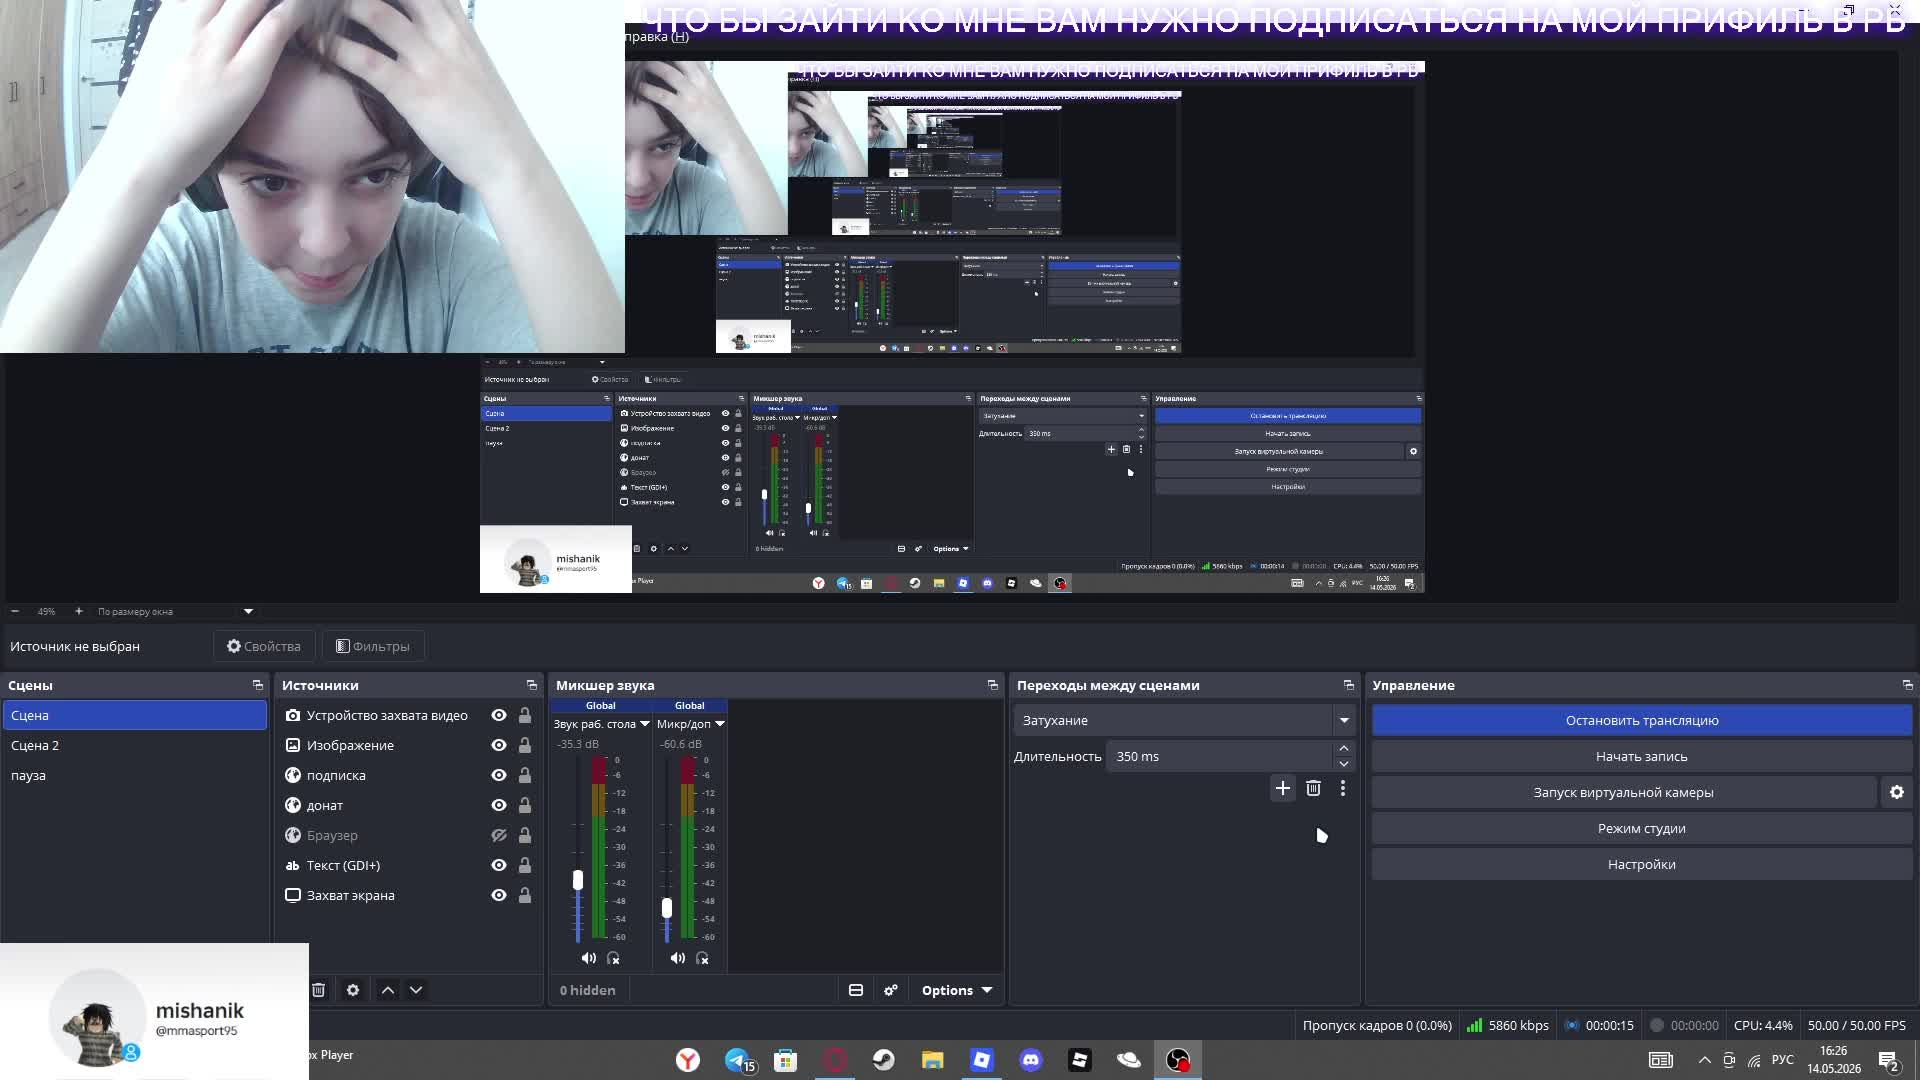Start Запуск виртуальной камеры
1920x1080 pixels.
coord(1624,792)
